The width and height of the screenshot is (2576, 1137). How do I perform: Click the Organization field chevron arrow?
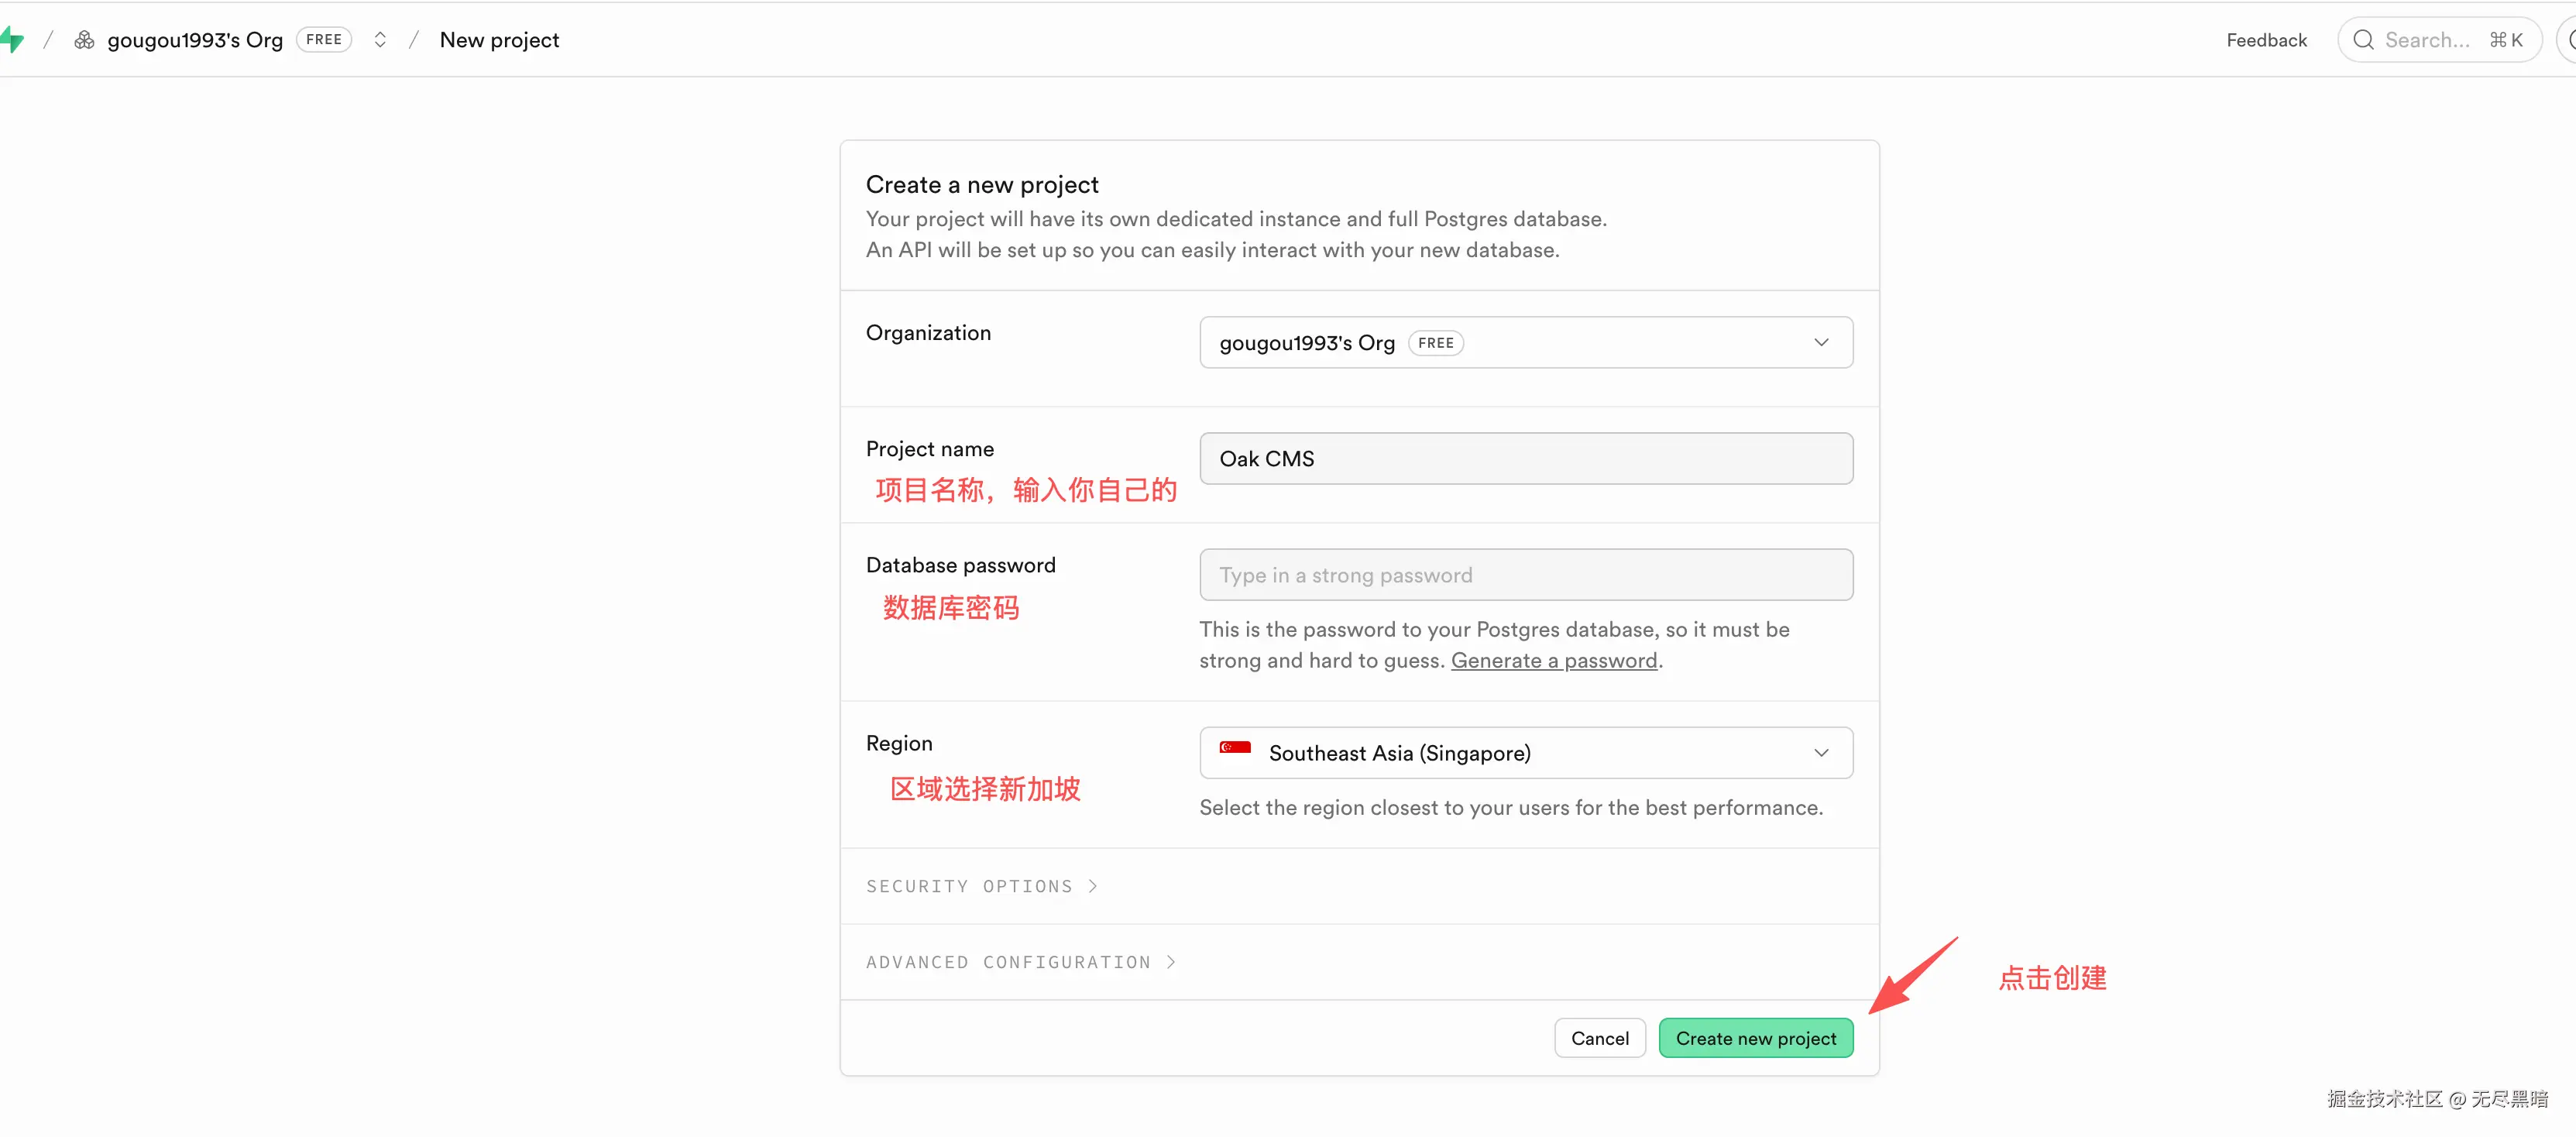pyautogui.click(x=1821, y=343)
